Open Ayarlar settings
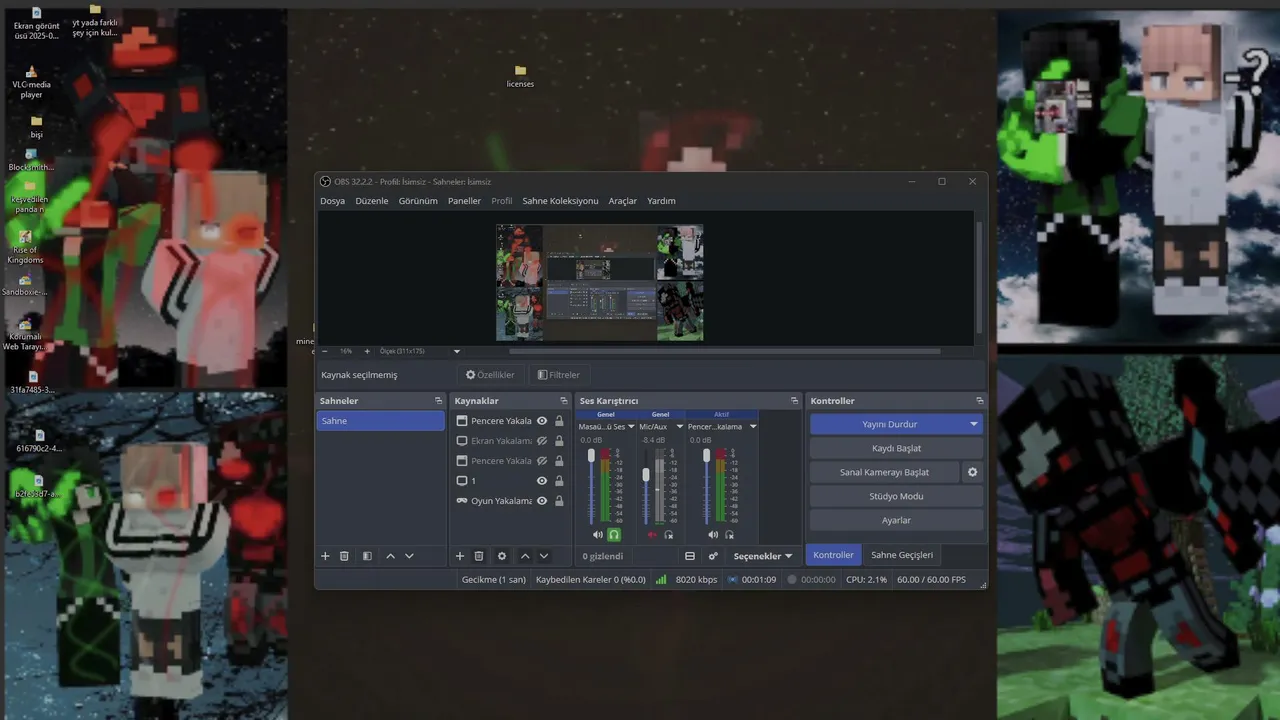This screenshot has height=720, width=1280. tap(896, 520)
